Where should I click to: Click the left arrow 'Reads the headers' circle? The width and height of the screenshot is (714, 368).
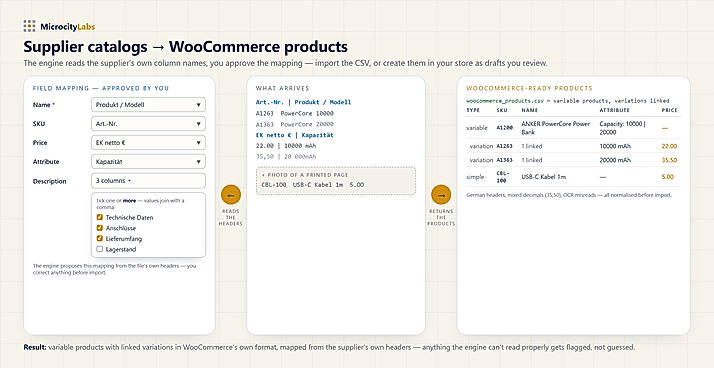[x=231, y=195]
